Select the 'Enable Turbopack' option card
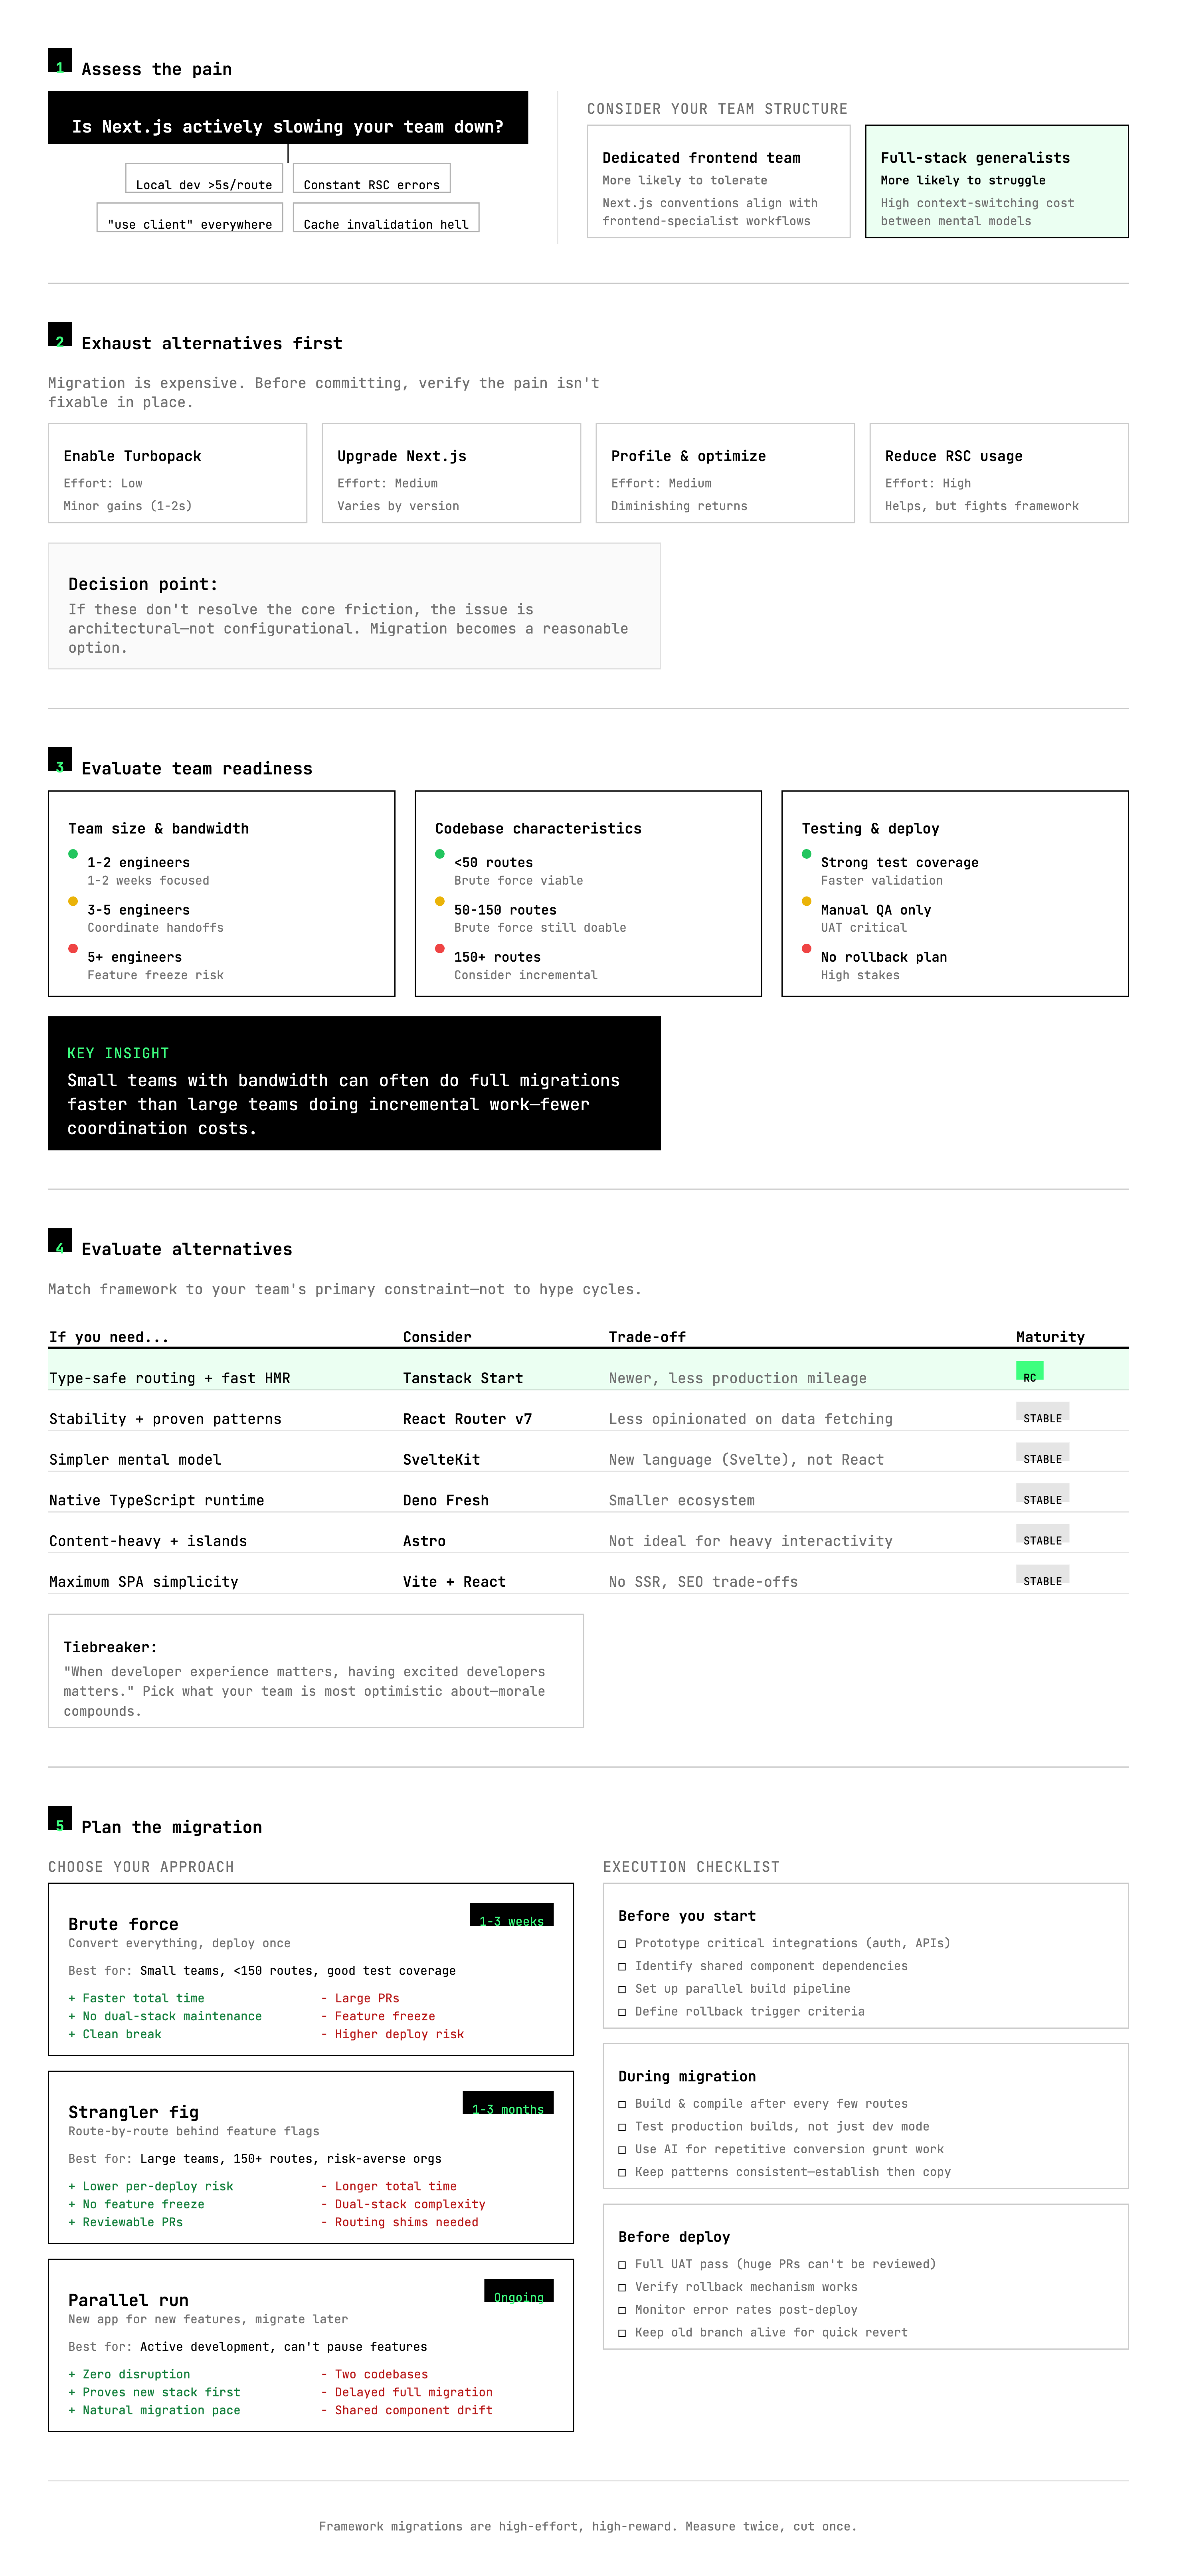 177,473
